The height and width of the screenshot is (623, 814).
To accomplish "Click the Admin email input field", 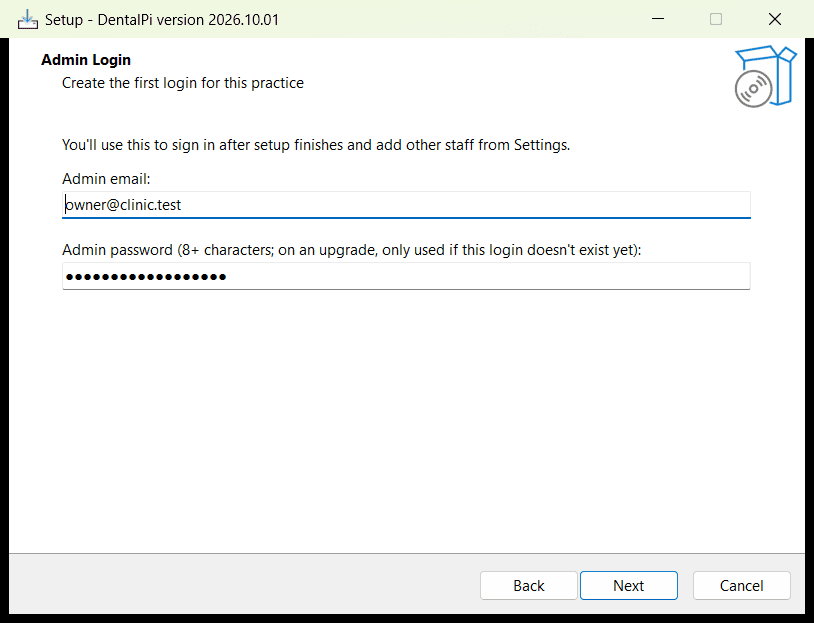I will point(406,205).
